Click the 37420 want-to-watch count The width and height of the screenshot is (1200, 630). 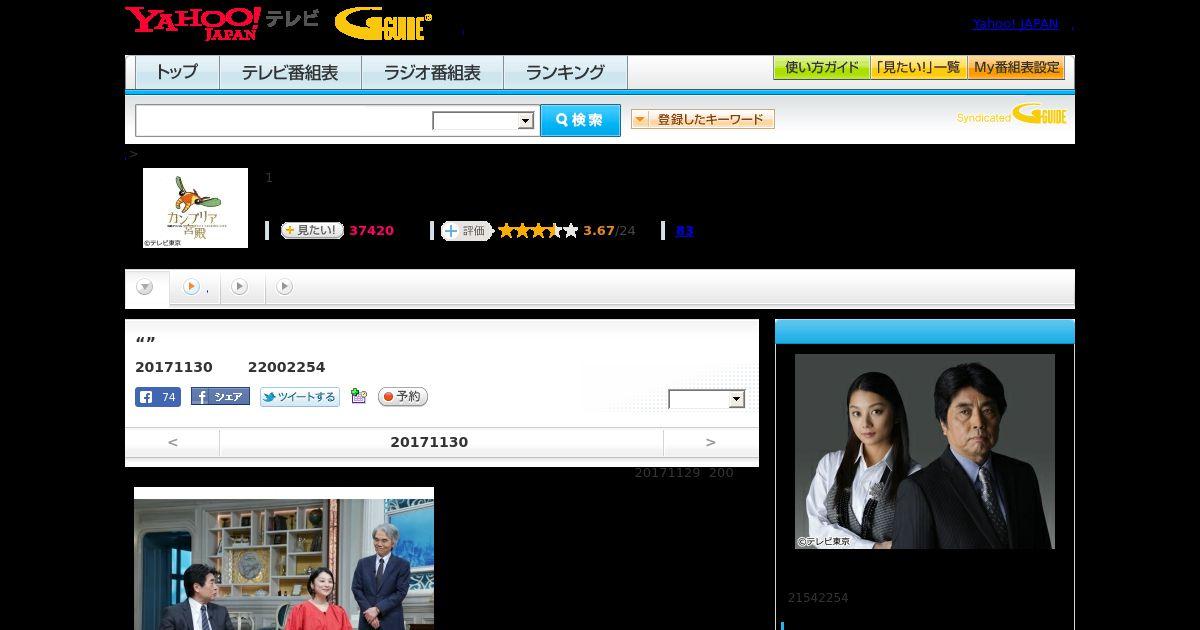coord(371,231)
